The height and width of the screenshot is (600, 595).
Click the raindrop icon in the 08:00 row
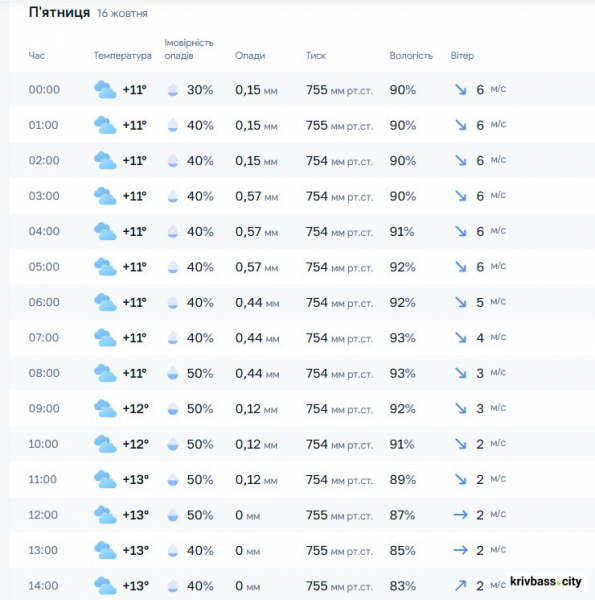(173, 373)
